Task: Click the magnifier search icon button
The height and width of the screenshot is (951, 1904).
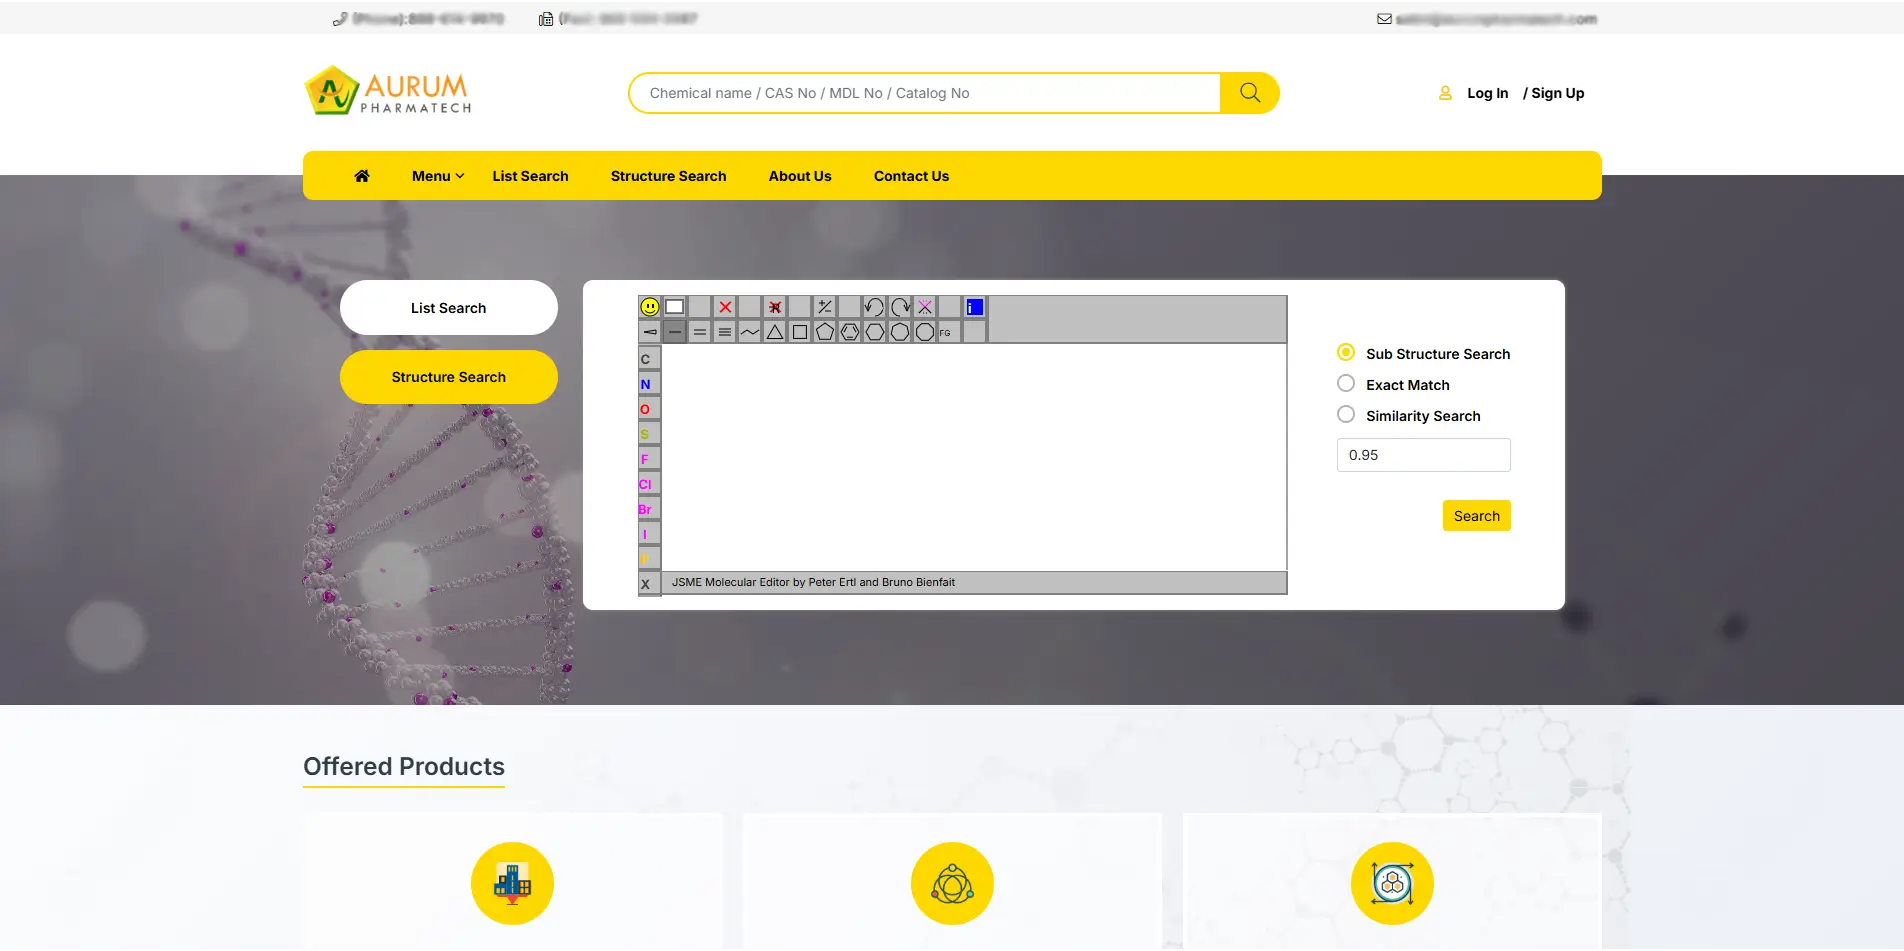Action: (1249, 93)
